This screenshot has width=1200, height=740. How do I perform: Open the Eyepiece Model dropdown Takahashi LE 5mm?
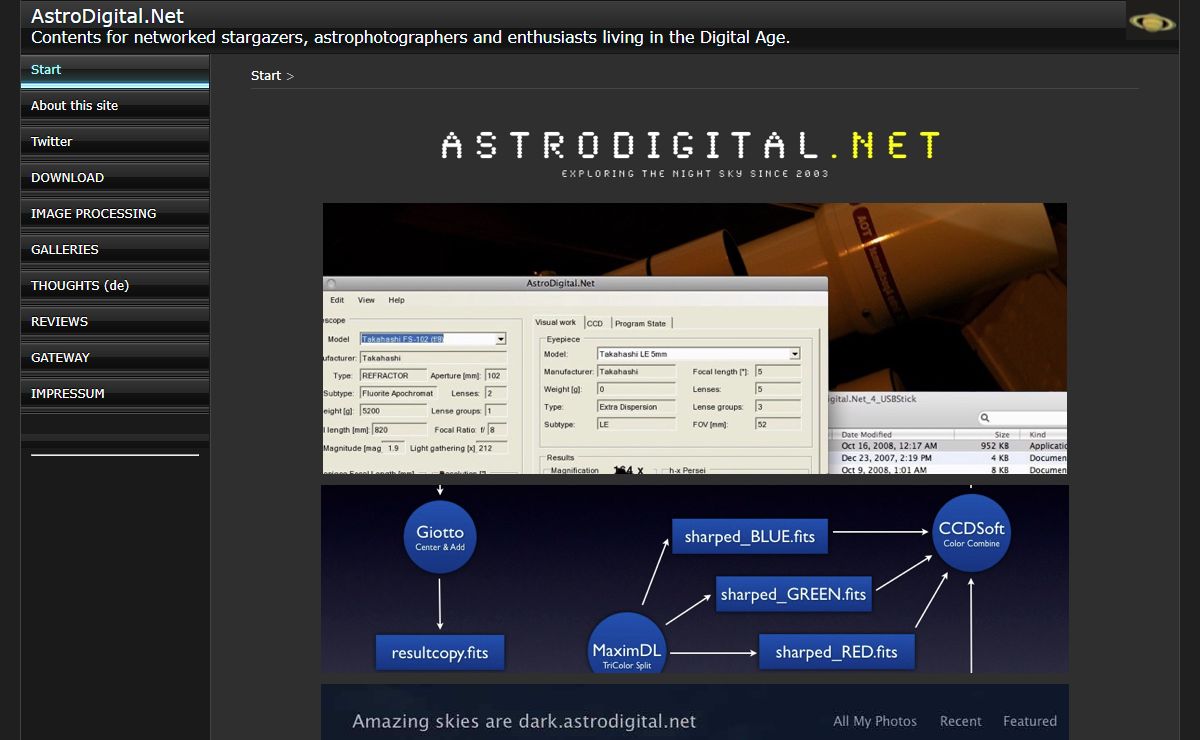coord(699,354)
